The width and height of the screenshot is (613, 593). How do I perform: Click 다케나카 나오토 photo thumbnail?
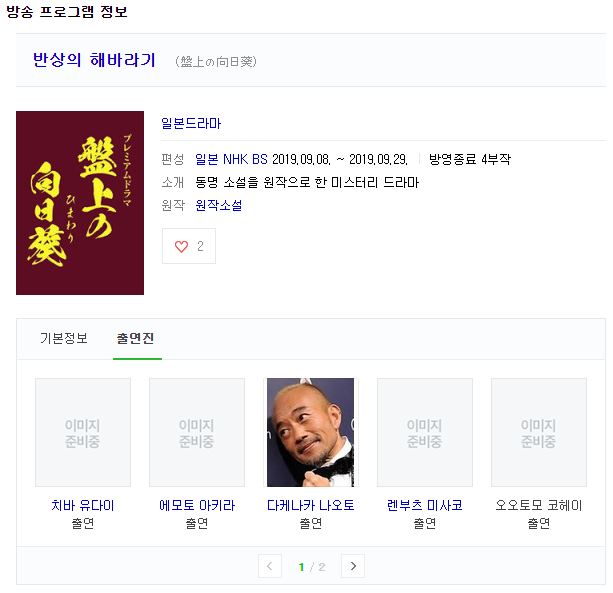click(310, 432)
